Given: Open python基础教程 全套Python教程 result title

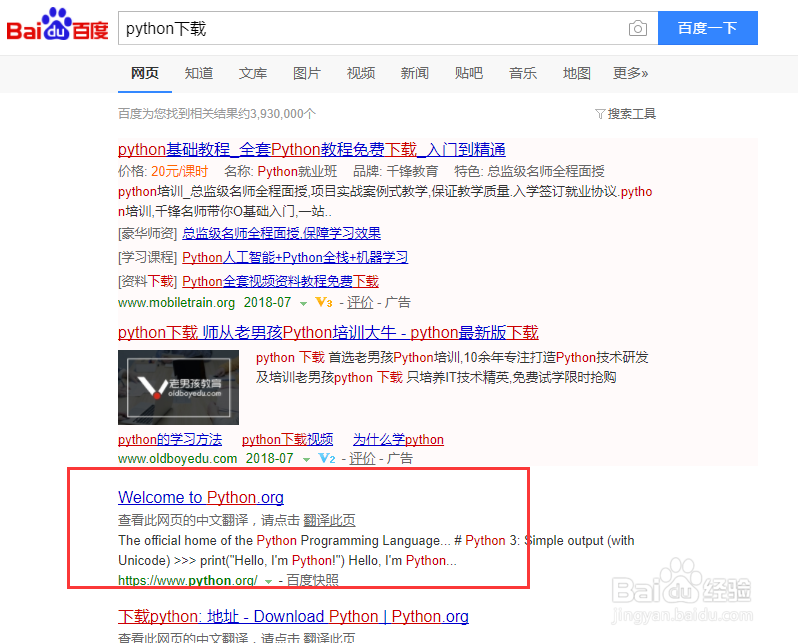Looking at the screenshot, I should (311, 150).
